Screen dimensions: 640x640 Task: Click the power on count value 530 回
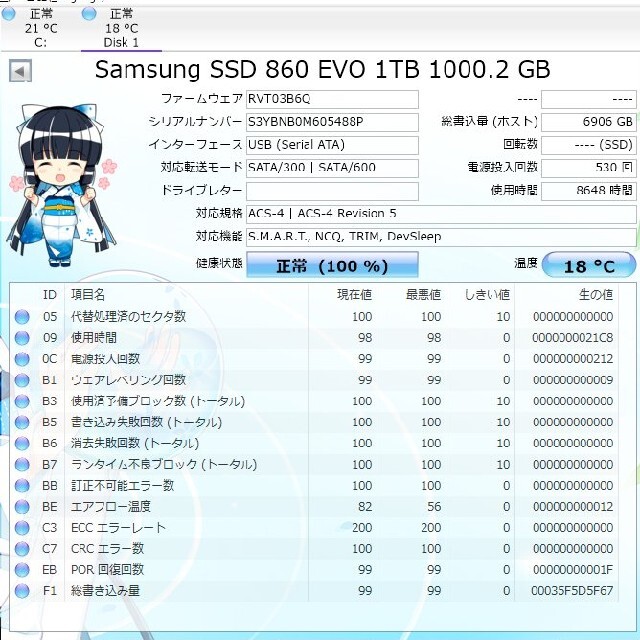pyautogui.click(x=589, y=168)
